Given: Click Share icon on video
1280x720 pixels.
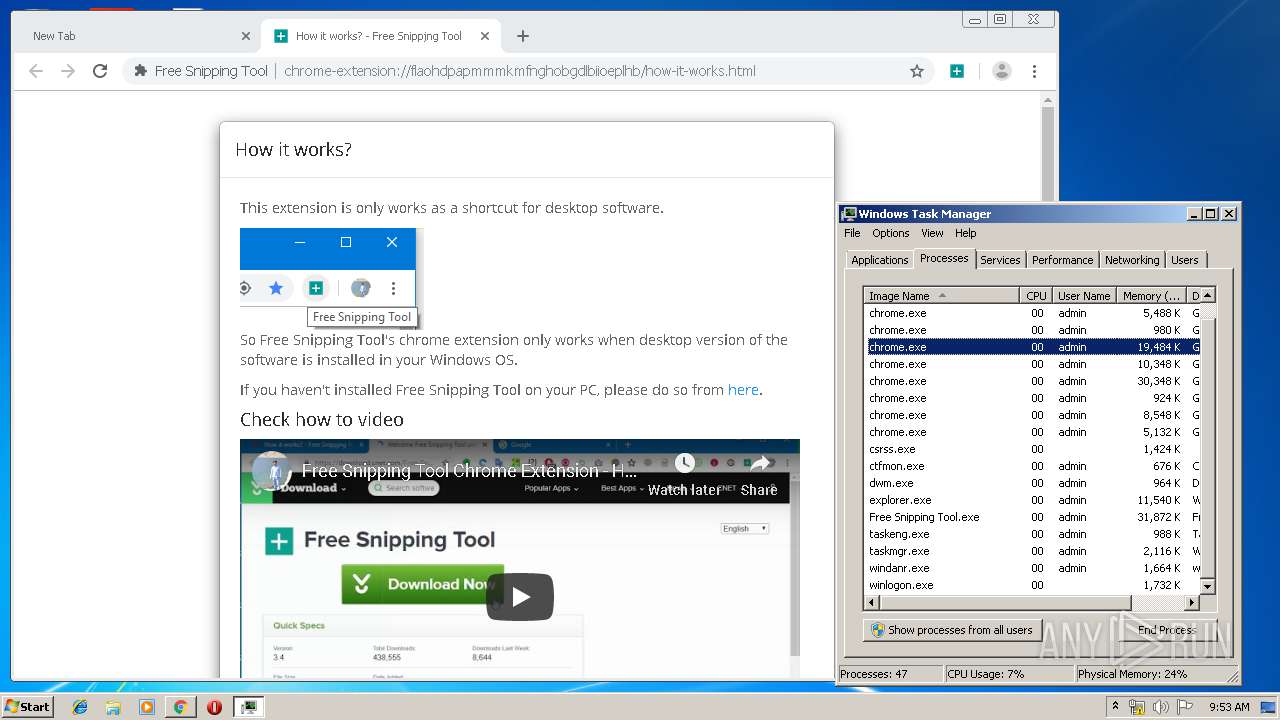Looking at the screenshot, I should 759,475.
